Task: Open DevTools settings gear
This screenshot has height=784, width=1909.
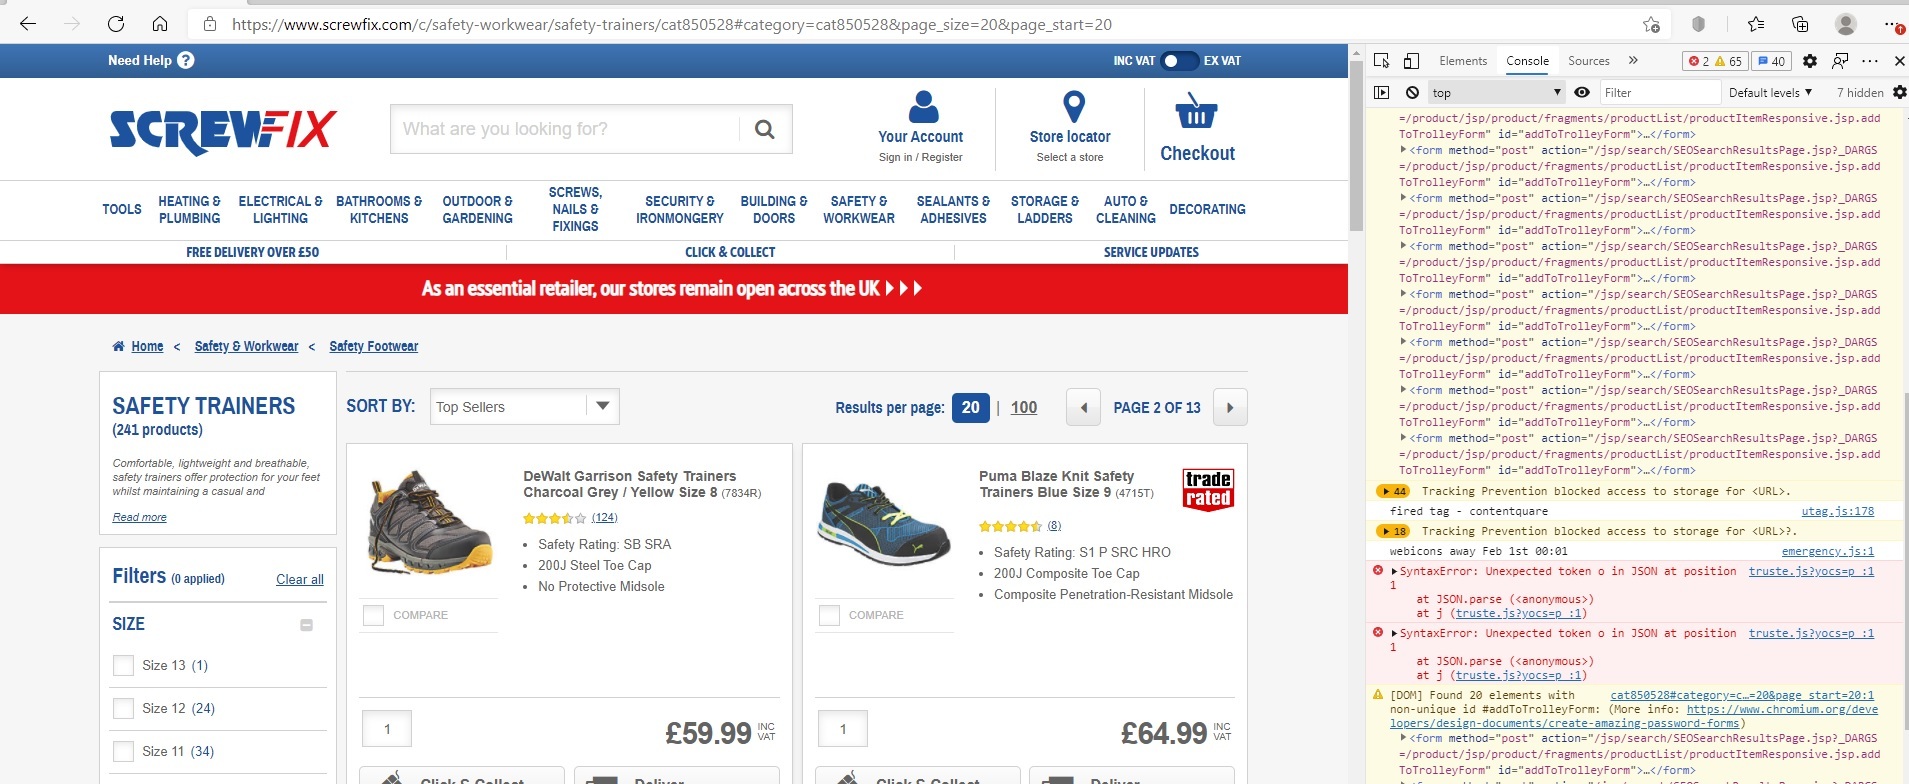Action: coord(1810,61)
